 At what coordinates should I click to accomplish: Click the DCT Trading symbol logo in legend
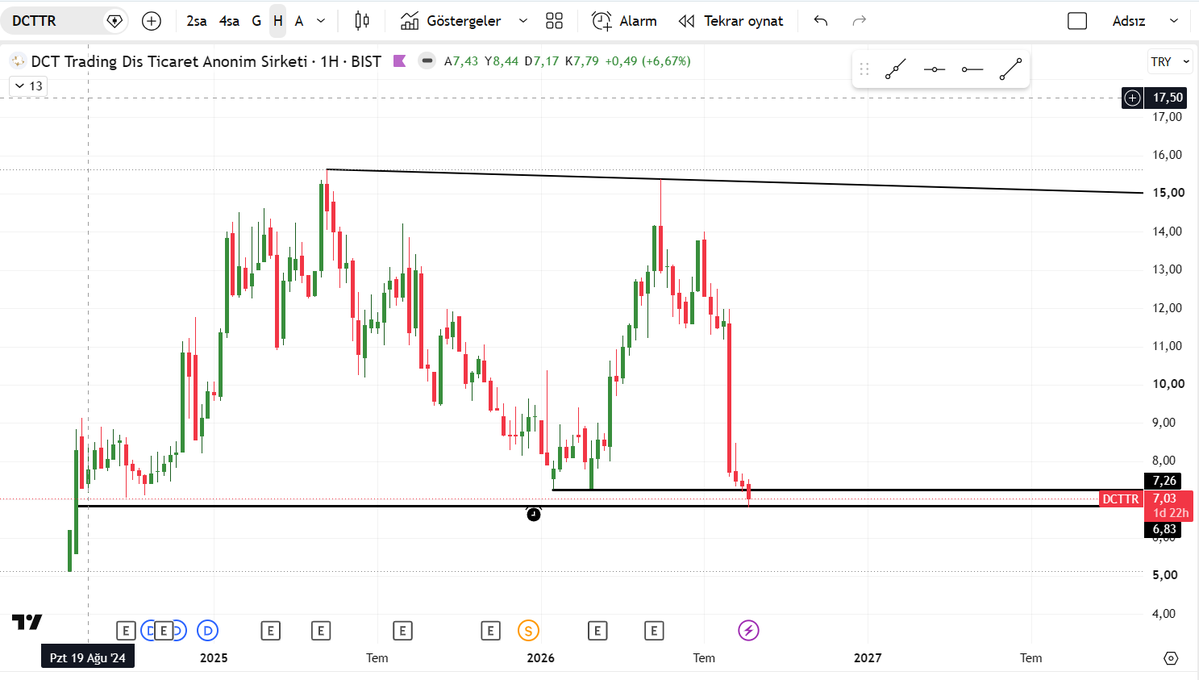click(18, 61)
